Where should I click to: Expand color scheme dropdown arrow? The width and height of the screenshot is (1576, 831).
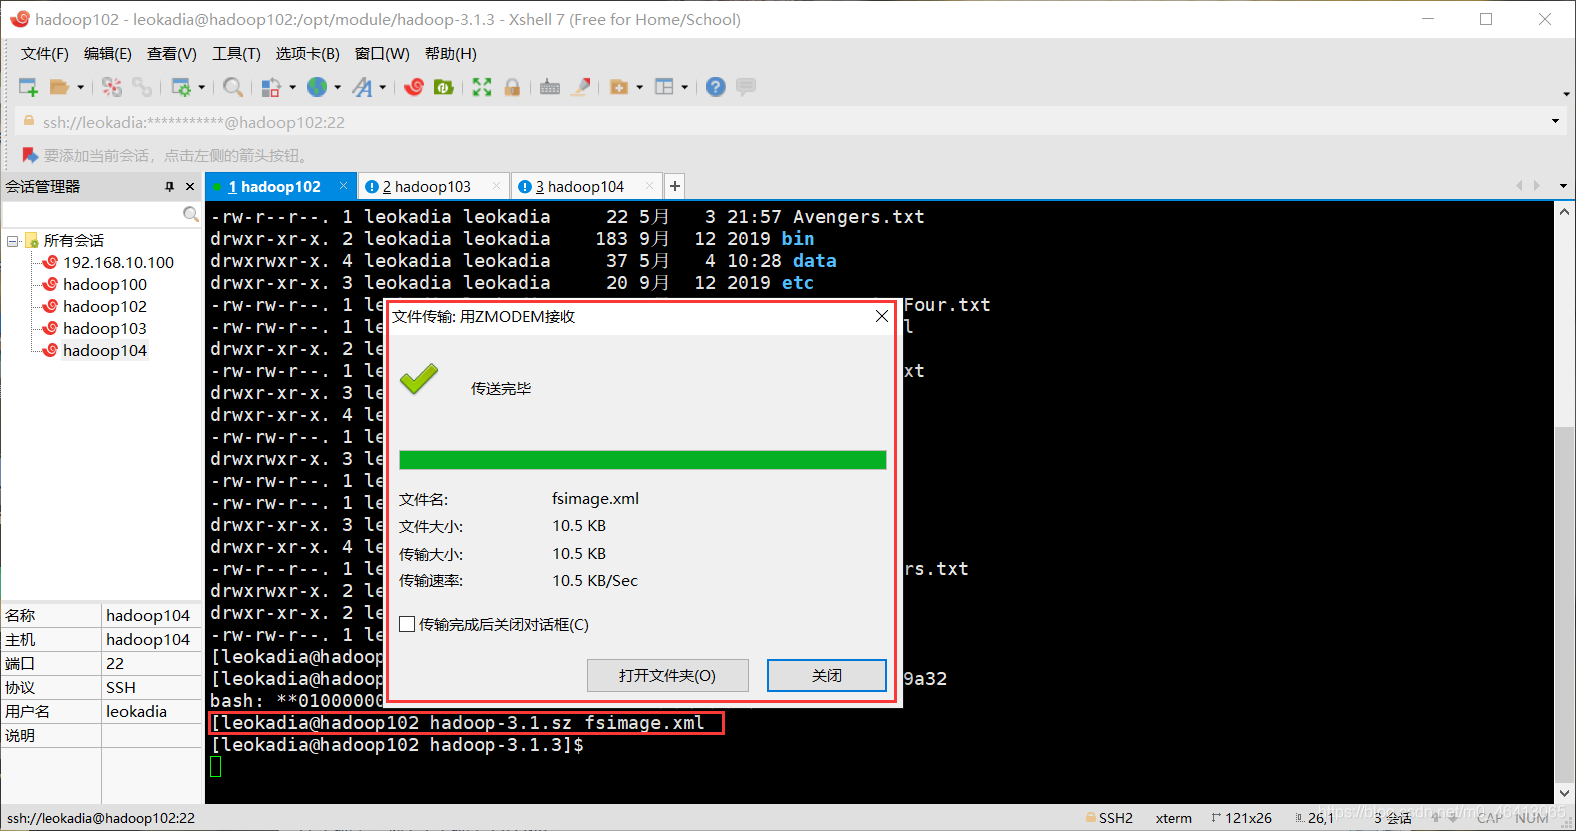point(292,88)
